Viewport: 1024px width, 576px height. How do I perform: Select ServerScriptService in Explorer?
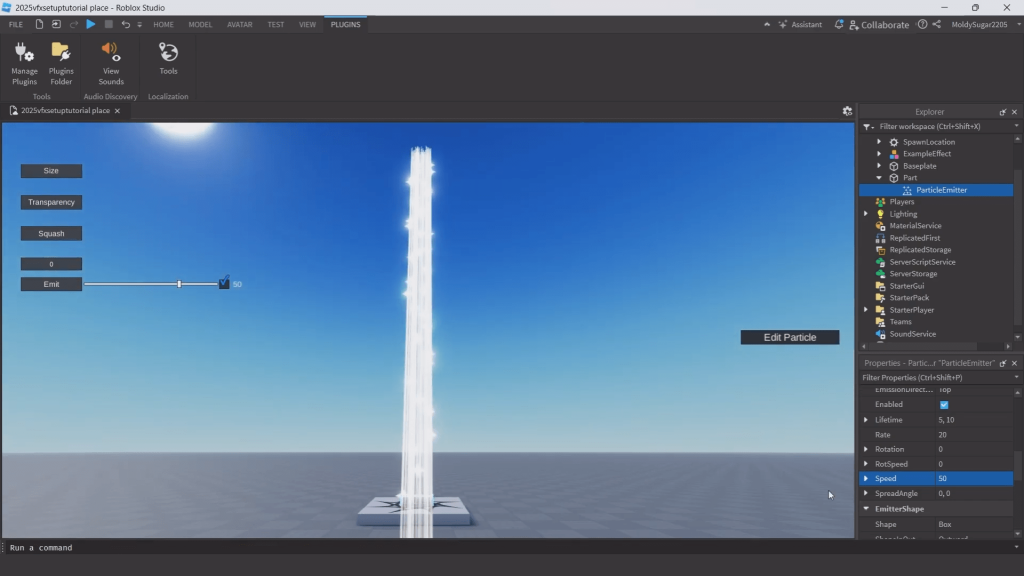point(922,262)
